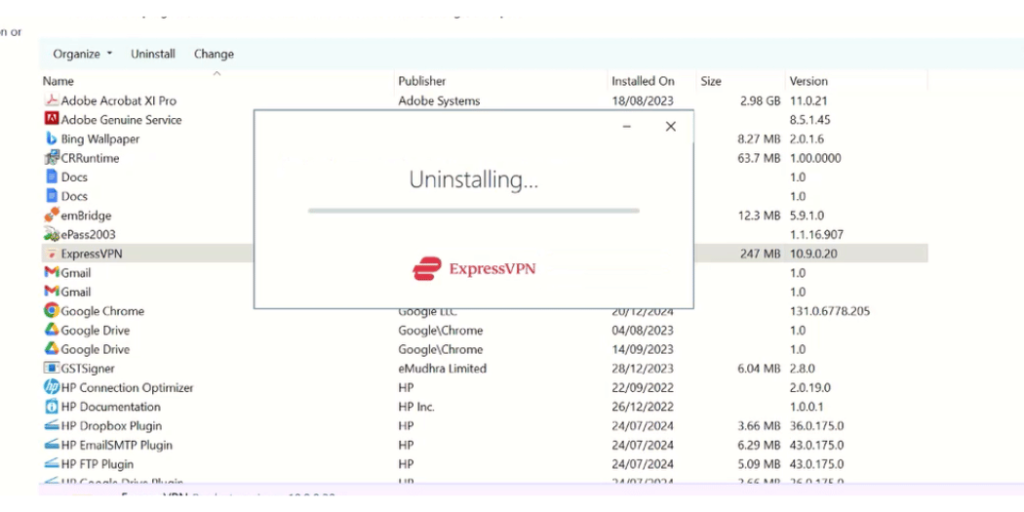Viewport: 1024px width, 512px height.
Task: Close the ExpressVPN uninstaller dialog
Action: [x=671, y=127]
